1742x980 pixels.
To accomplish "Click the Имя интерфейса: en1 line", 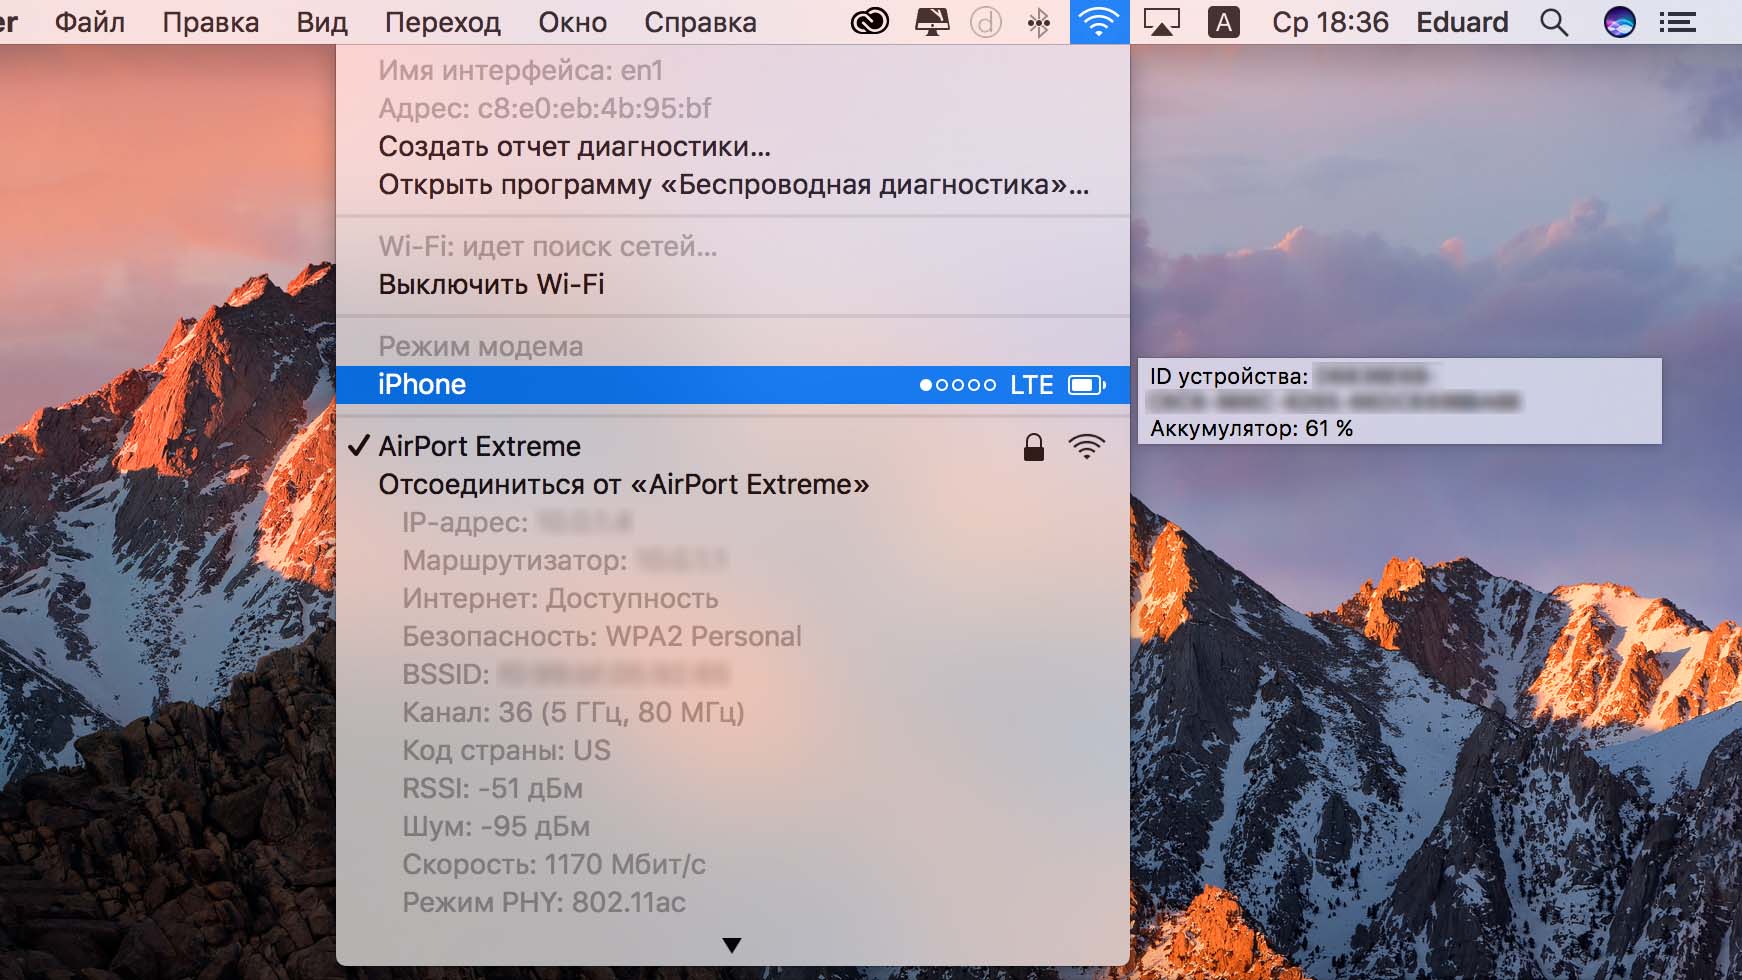I will (x=520, y=71).
